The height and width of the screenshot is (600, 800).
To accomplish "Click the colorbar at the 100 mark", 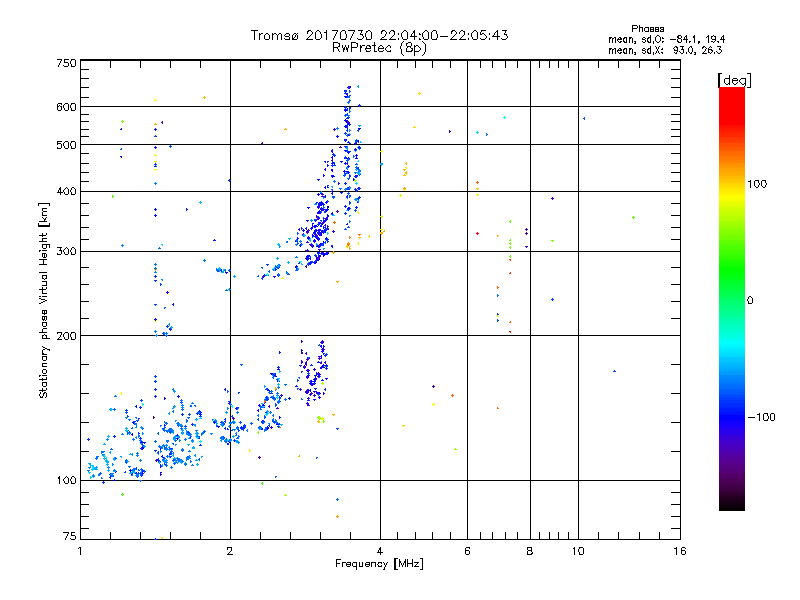I will click(x=732, y=184).
